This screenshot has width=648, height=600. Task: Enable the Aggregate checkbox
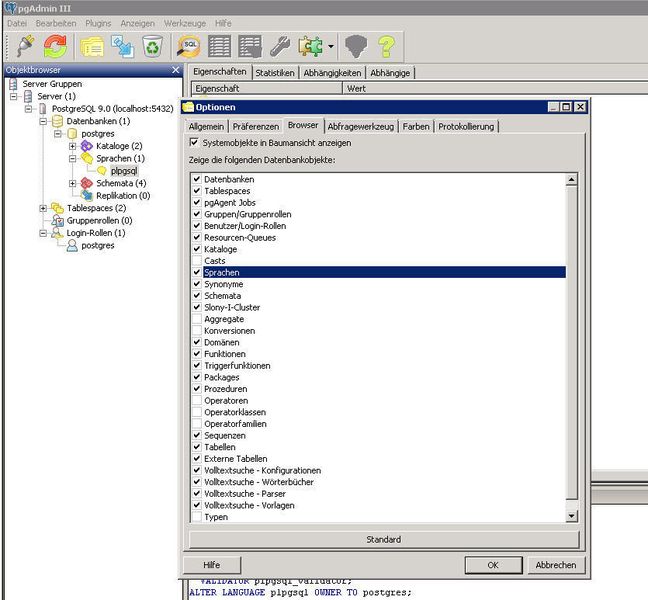197,319
